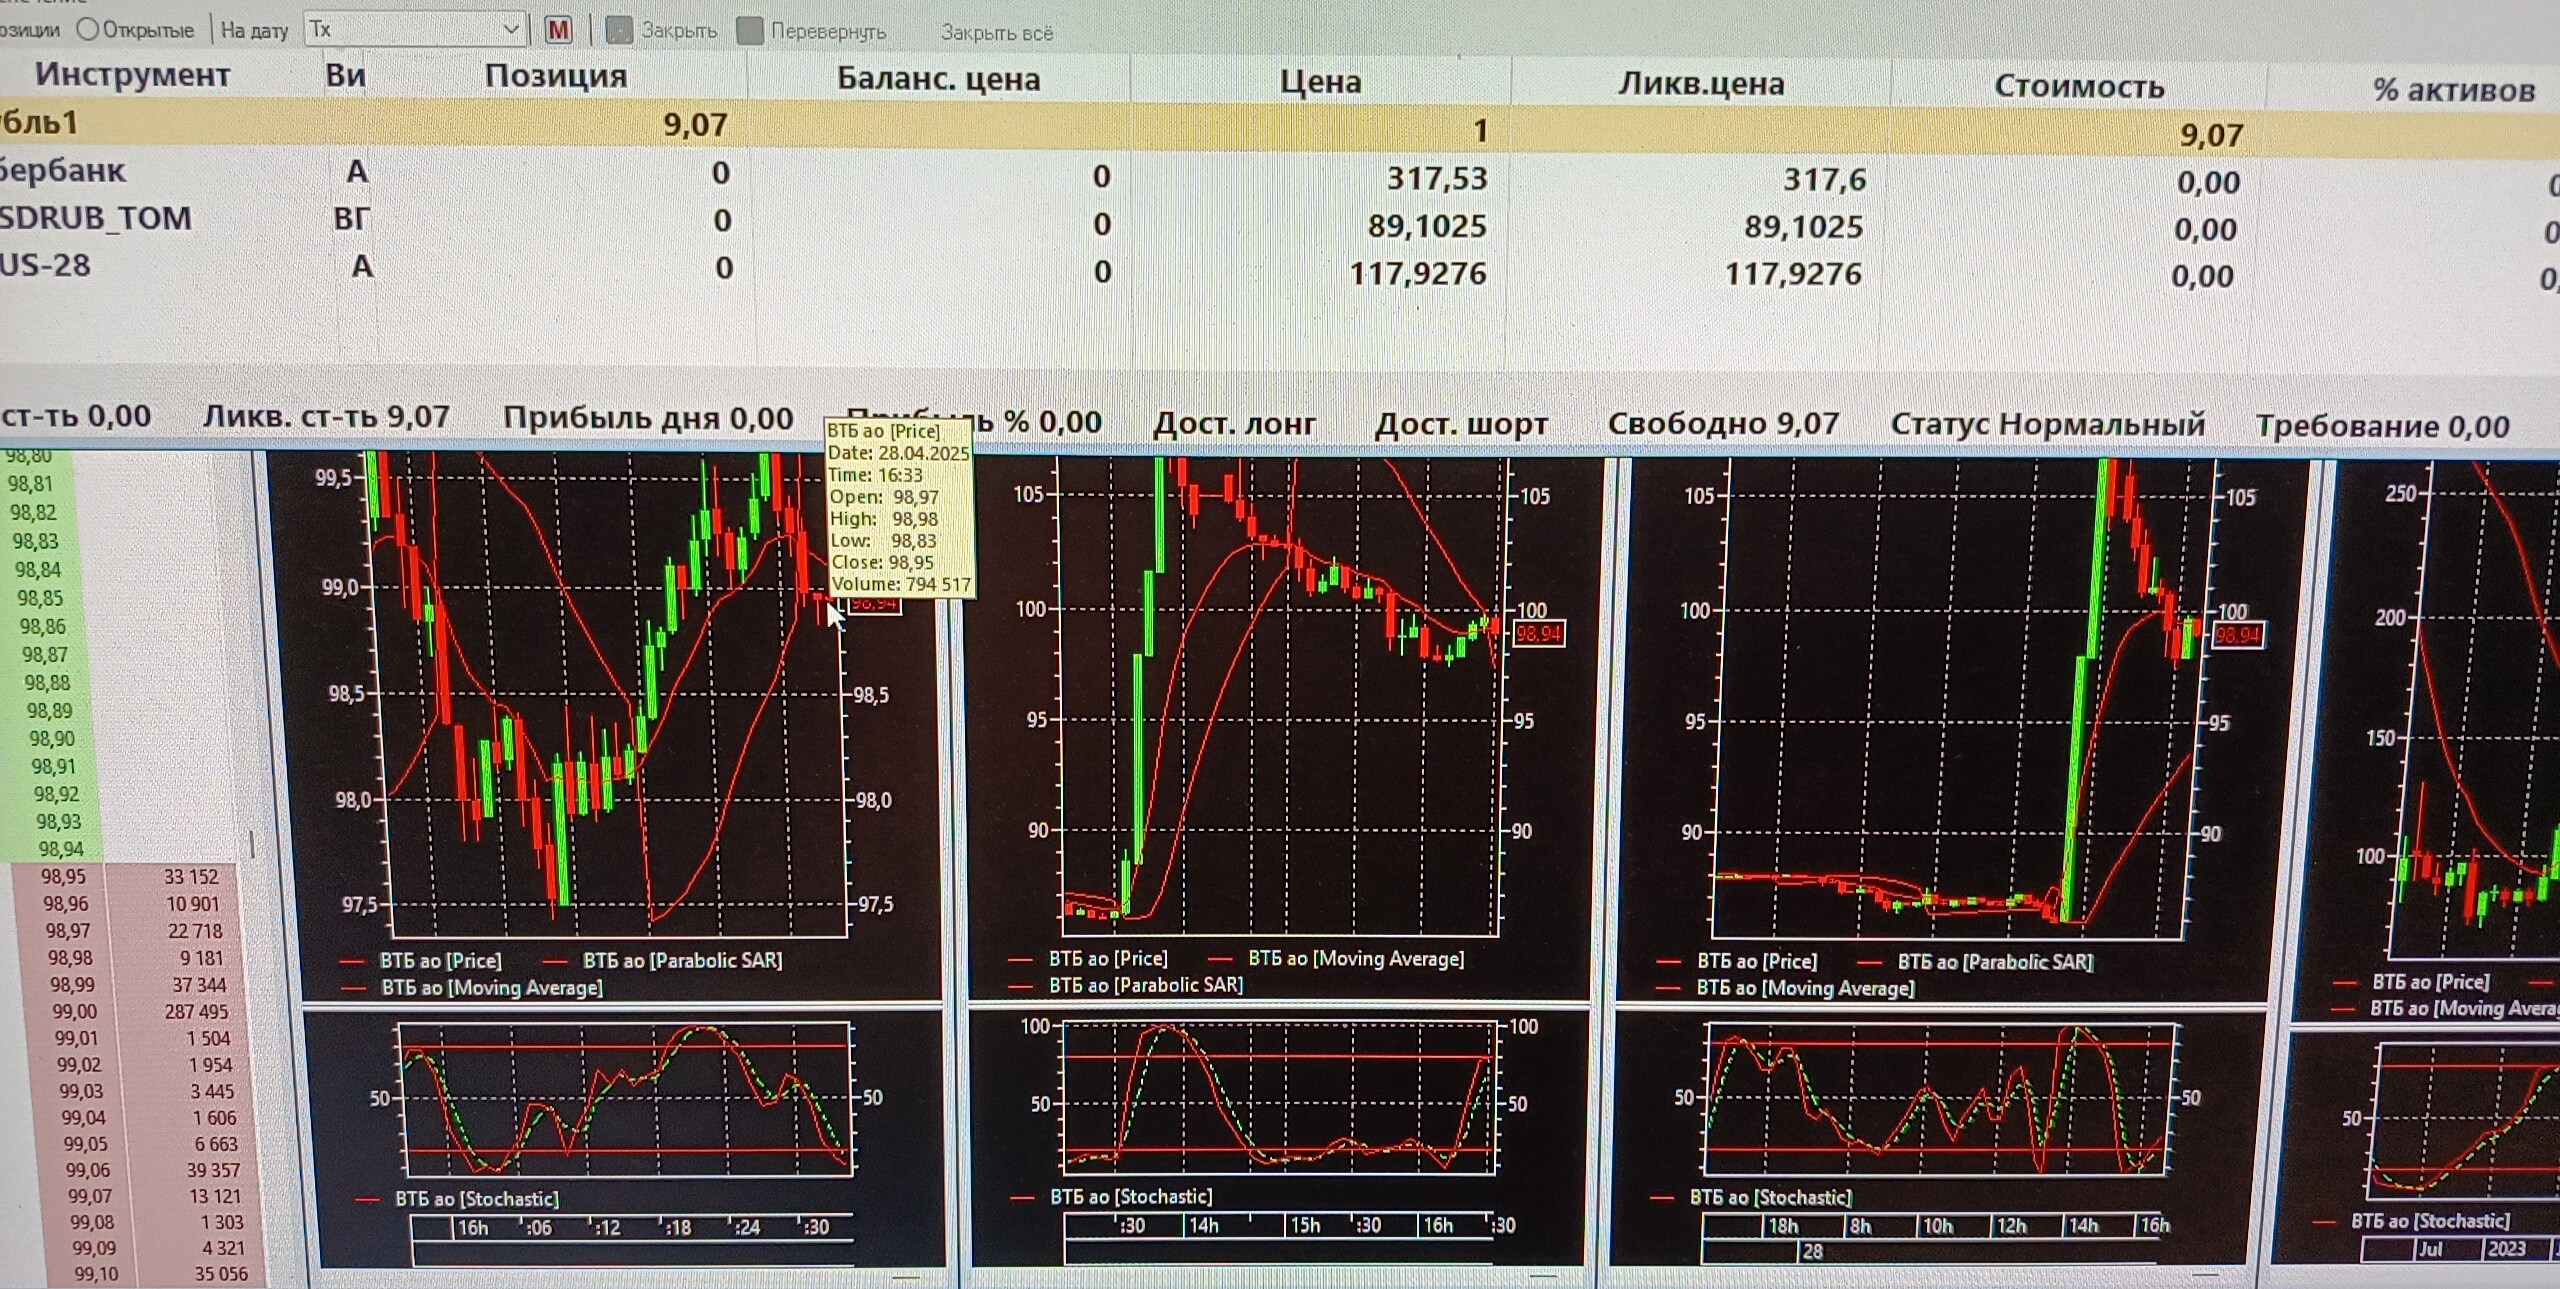Click the red 98,94 price label on the third chart
The height and width of the screenshot is (1289, 2560).
pos(2236,636)
